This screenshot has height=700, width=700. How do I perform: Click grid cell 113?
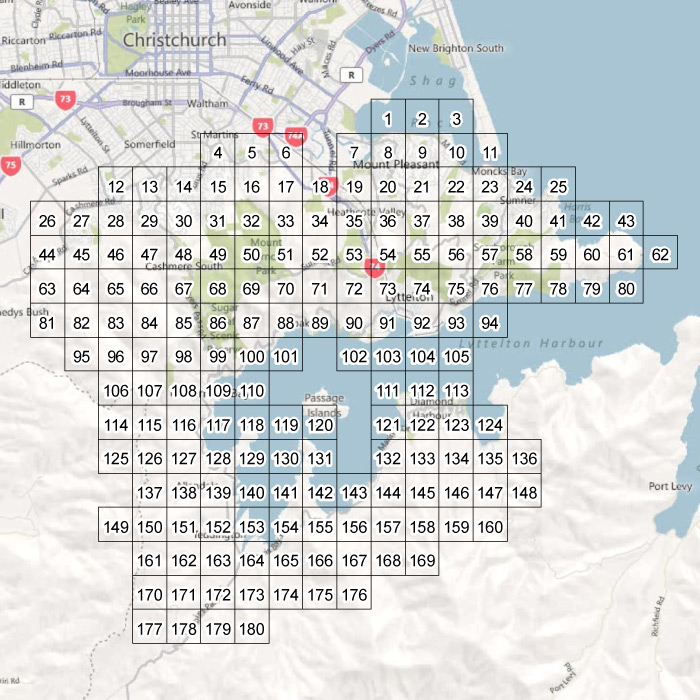pyautogui.click(x=456, y=388)
